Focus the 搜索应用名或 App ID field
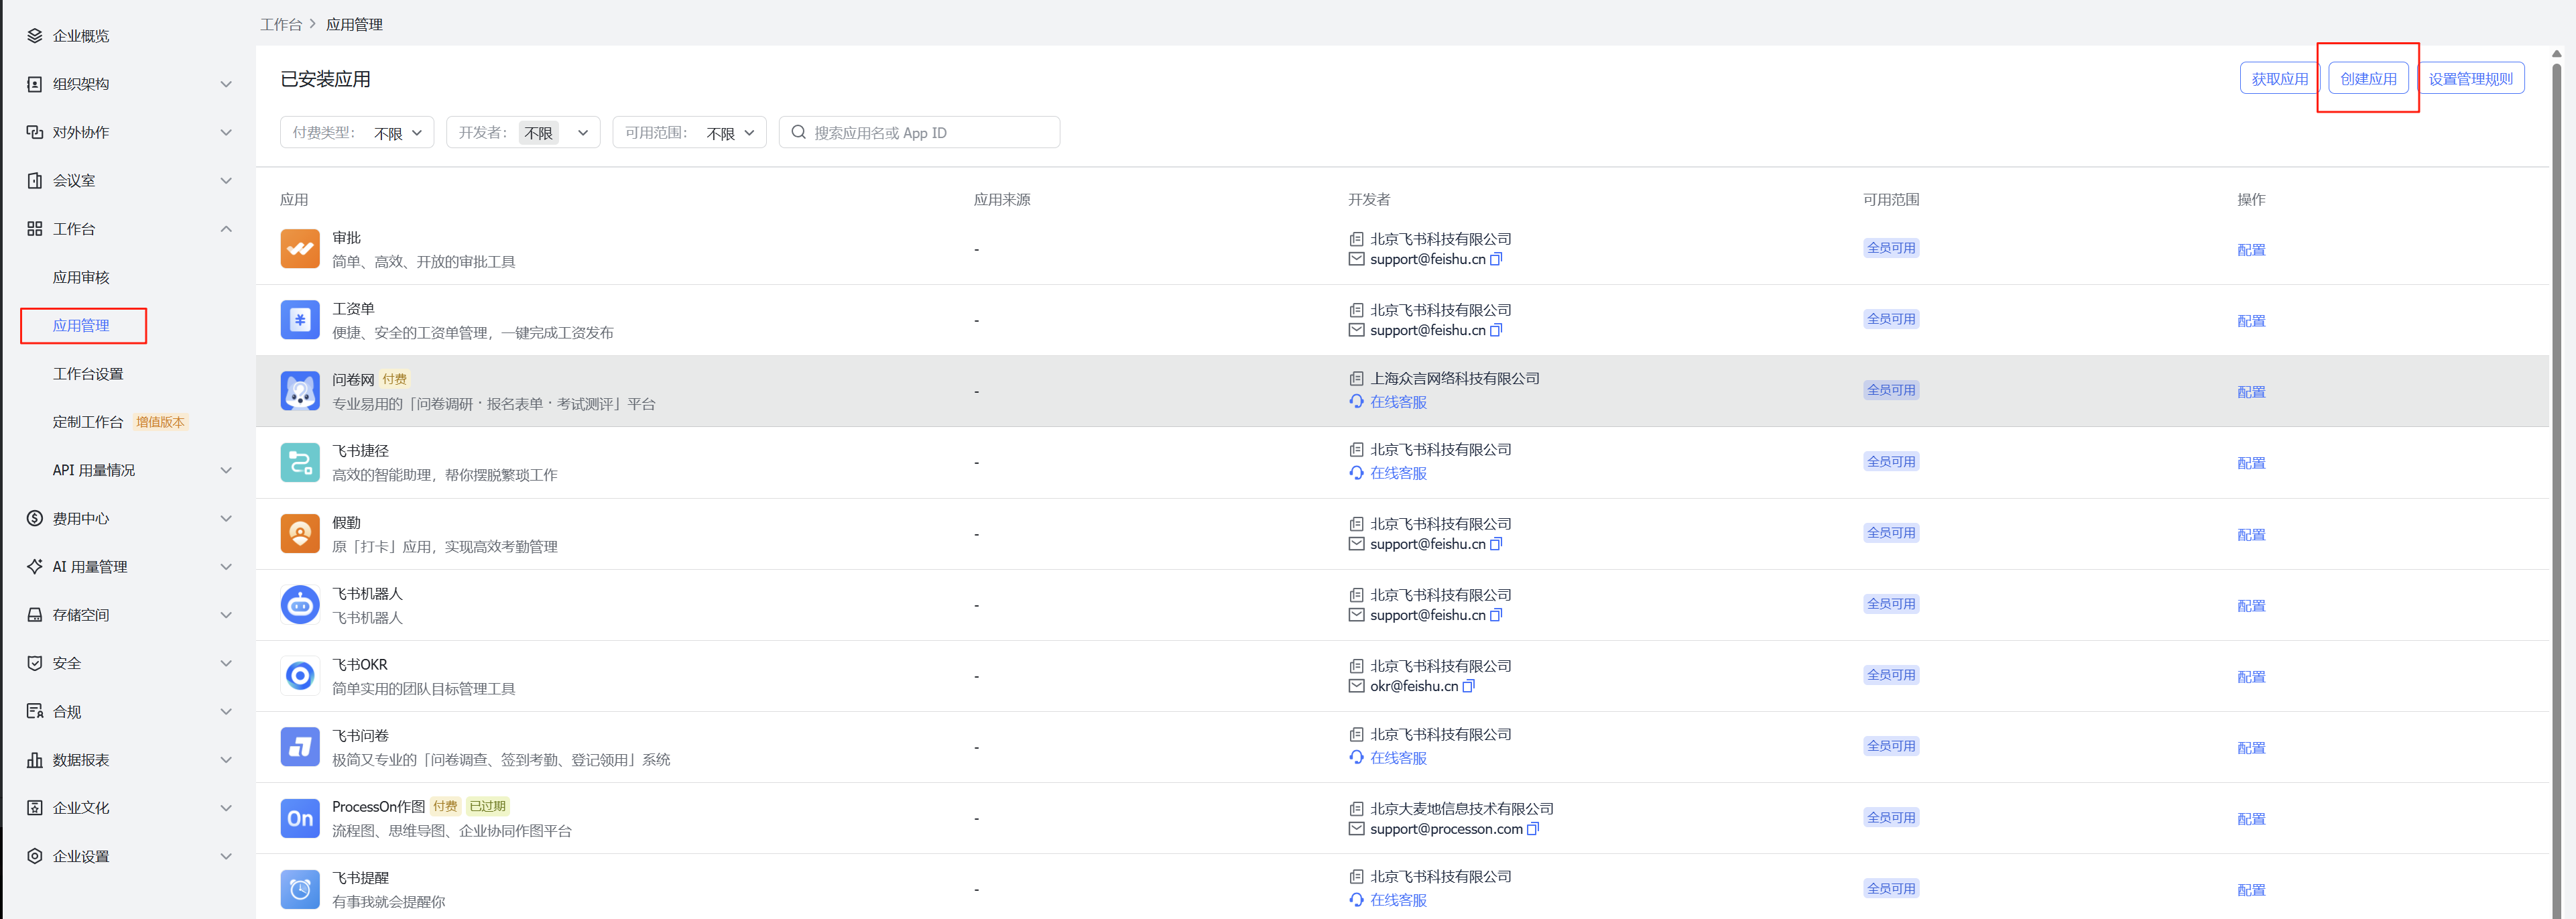Viewport: 2576px width, 919px height. [x=919, y=132]
